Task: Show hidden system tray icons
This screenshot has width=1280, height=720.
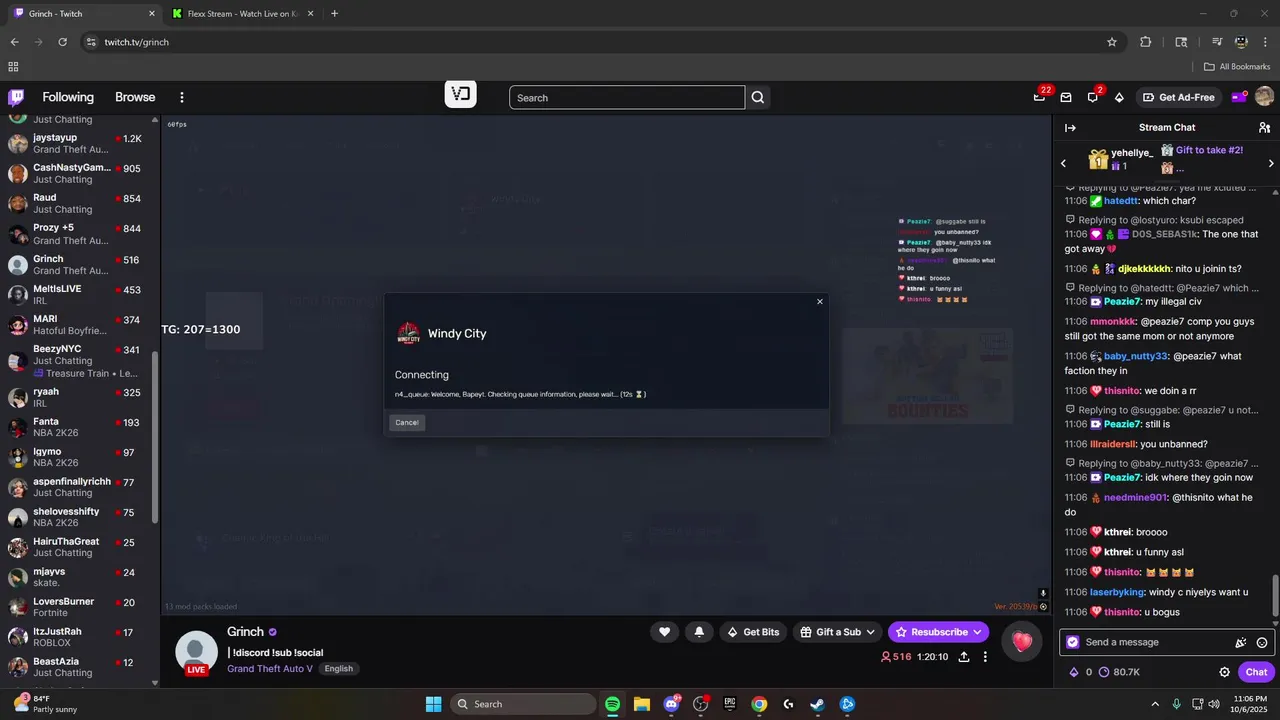Action: (x=1155, y=704)
